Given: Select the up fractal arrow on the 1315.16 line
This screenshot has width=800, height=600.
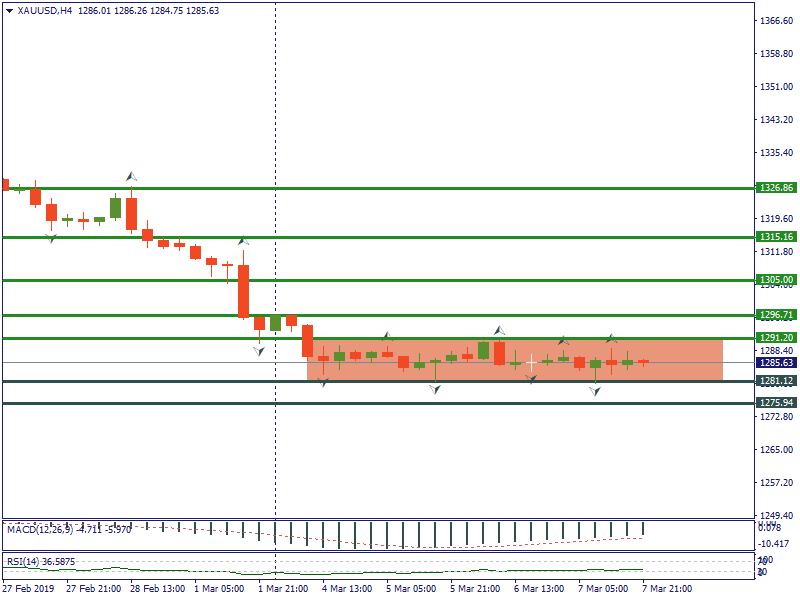Looking at the screenshot, I should pyautogui.click(x=242, y=241).
